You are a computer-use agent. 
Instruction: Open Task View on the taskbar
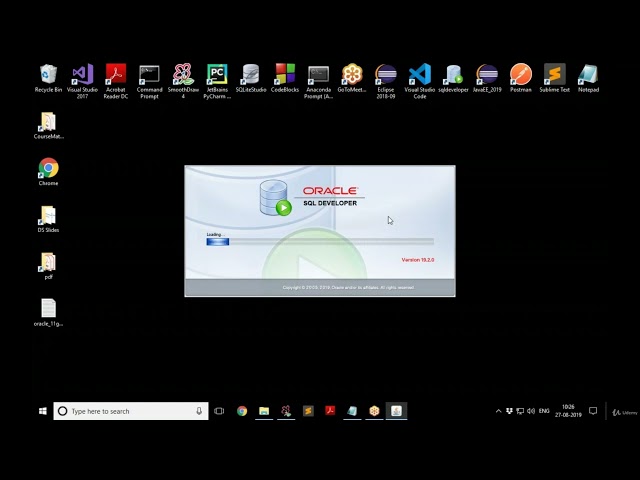click(219, 411)
